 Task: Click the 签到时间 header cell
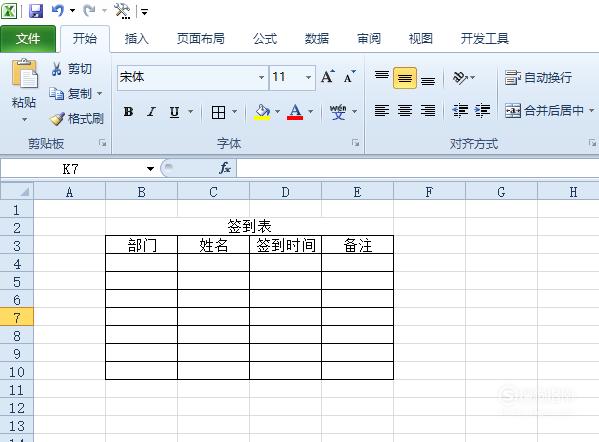[x=285, y=245]
